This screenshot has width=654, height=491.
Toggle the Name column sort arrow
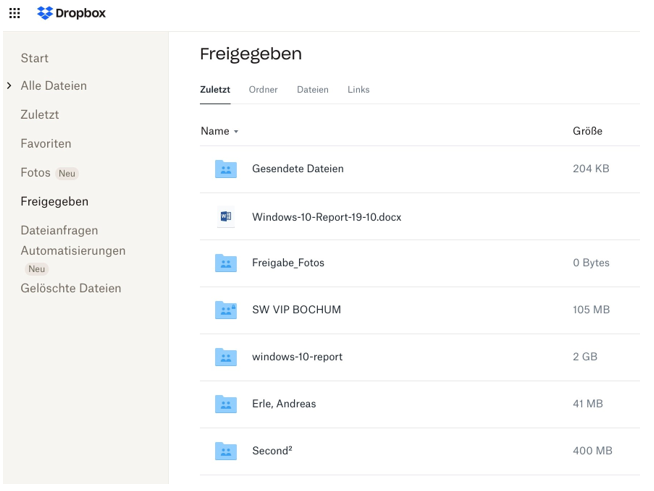[237, 132]
